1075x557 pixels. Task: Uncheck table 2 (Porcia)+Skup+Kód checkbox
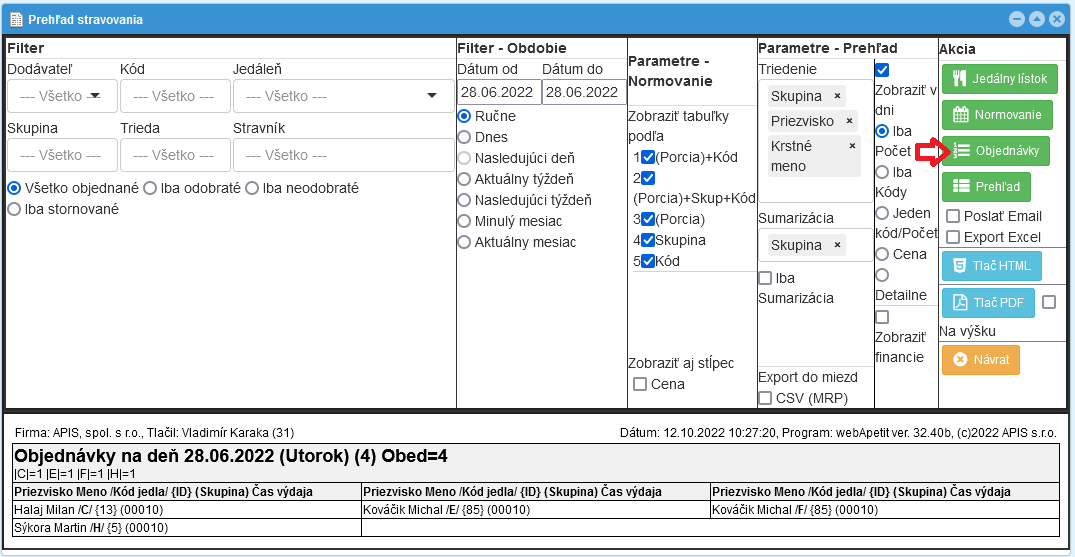(647, 178)
